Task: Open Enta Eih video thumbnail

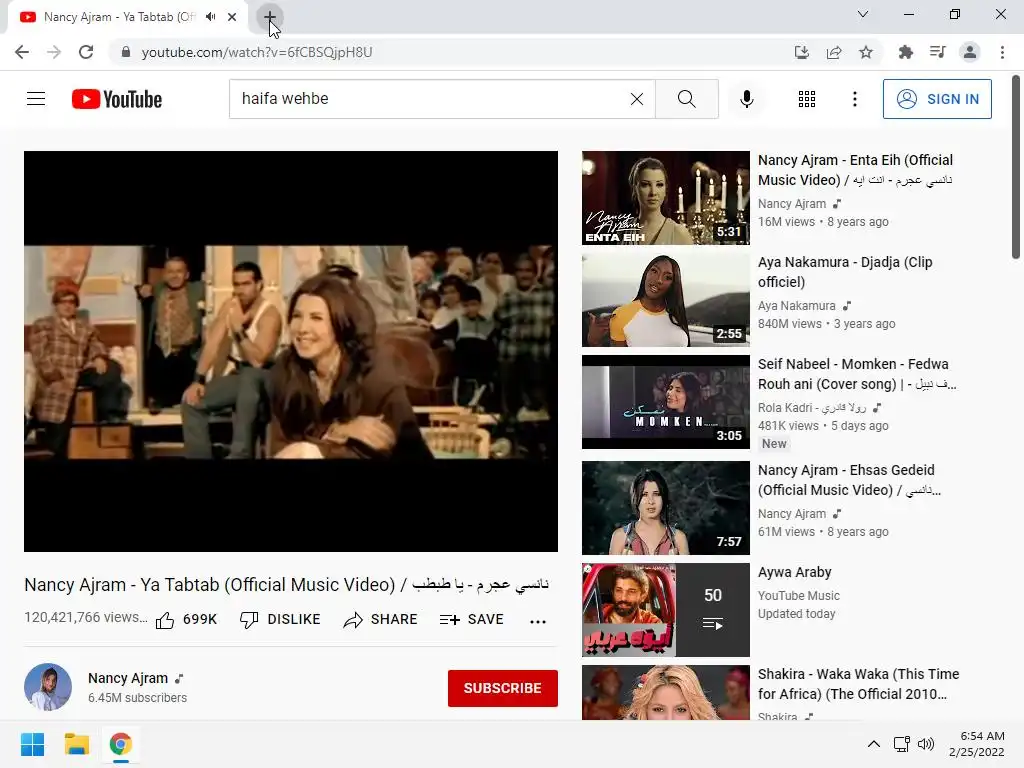Action: click(665, 198)
